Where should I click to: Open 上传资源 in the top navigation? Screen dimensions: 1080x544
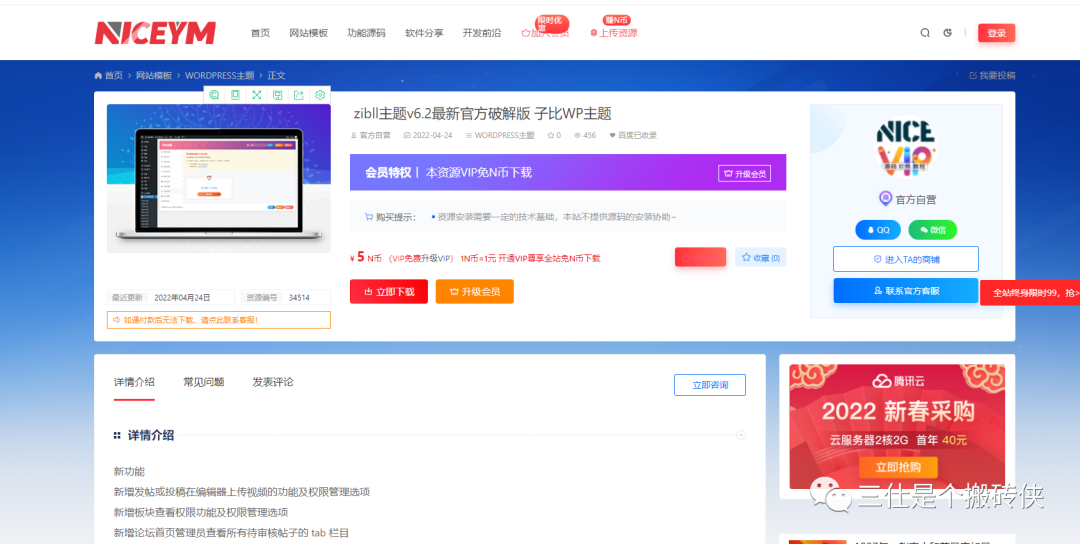click(614, 33)
